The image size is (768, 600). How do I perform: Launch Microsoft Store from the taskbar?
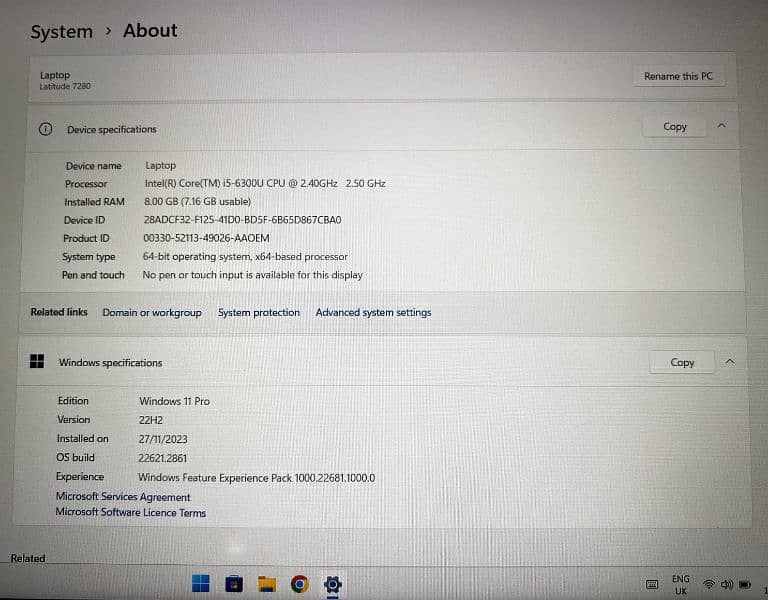234,584
